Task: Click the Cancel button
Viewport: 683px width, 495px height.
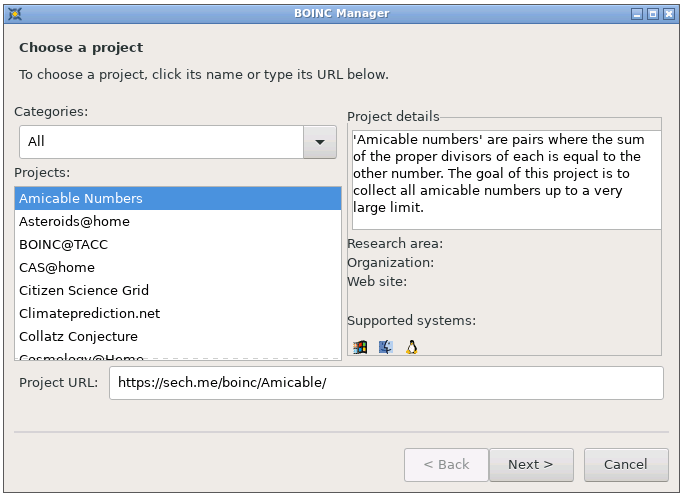Action: pos(626,465)
